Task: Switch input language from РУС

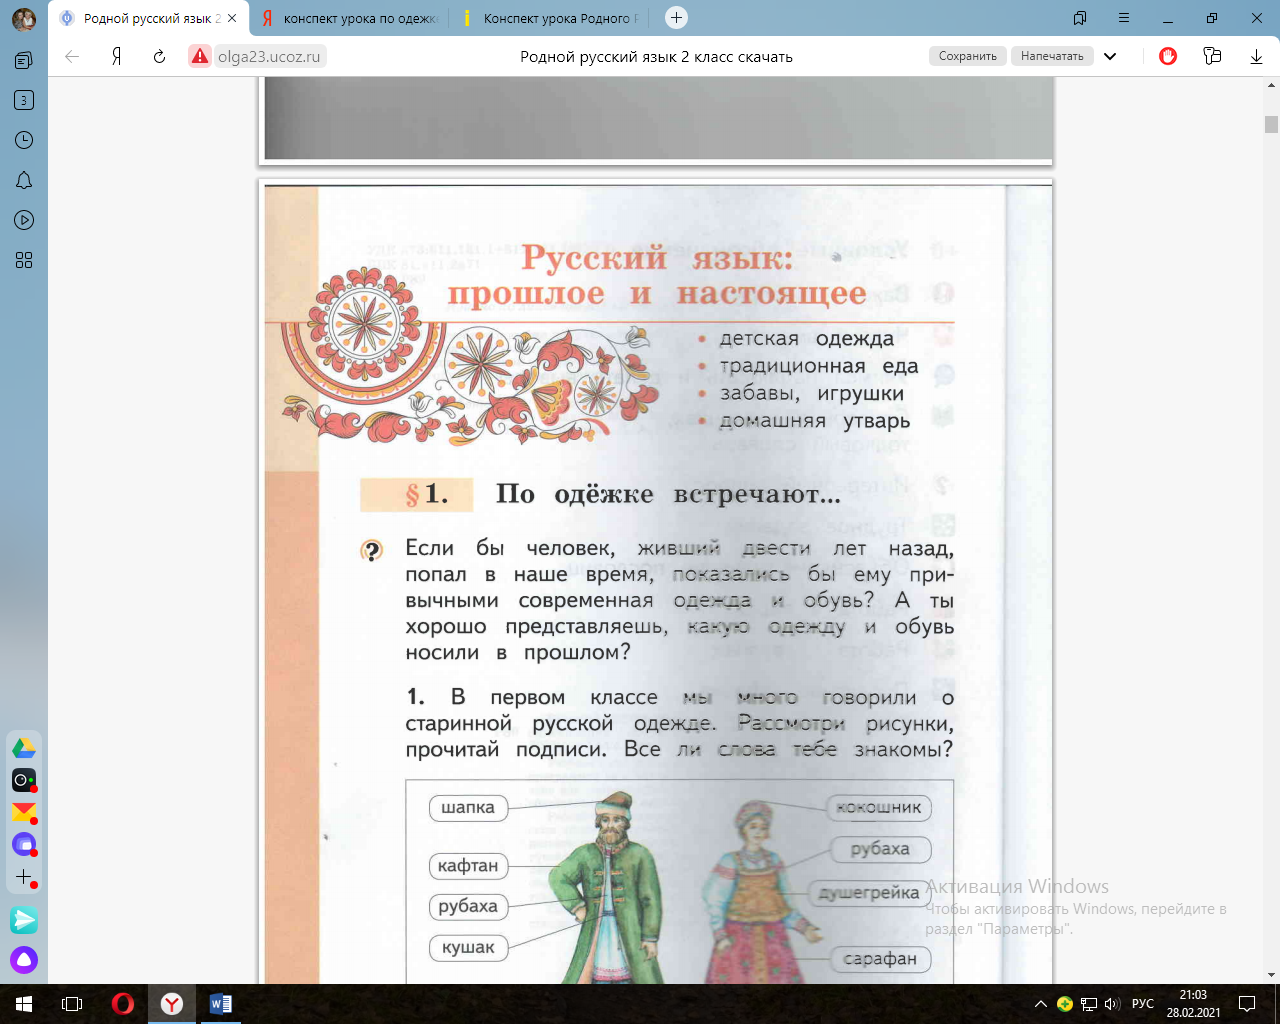Action: coord(1143,1004)
